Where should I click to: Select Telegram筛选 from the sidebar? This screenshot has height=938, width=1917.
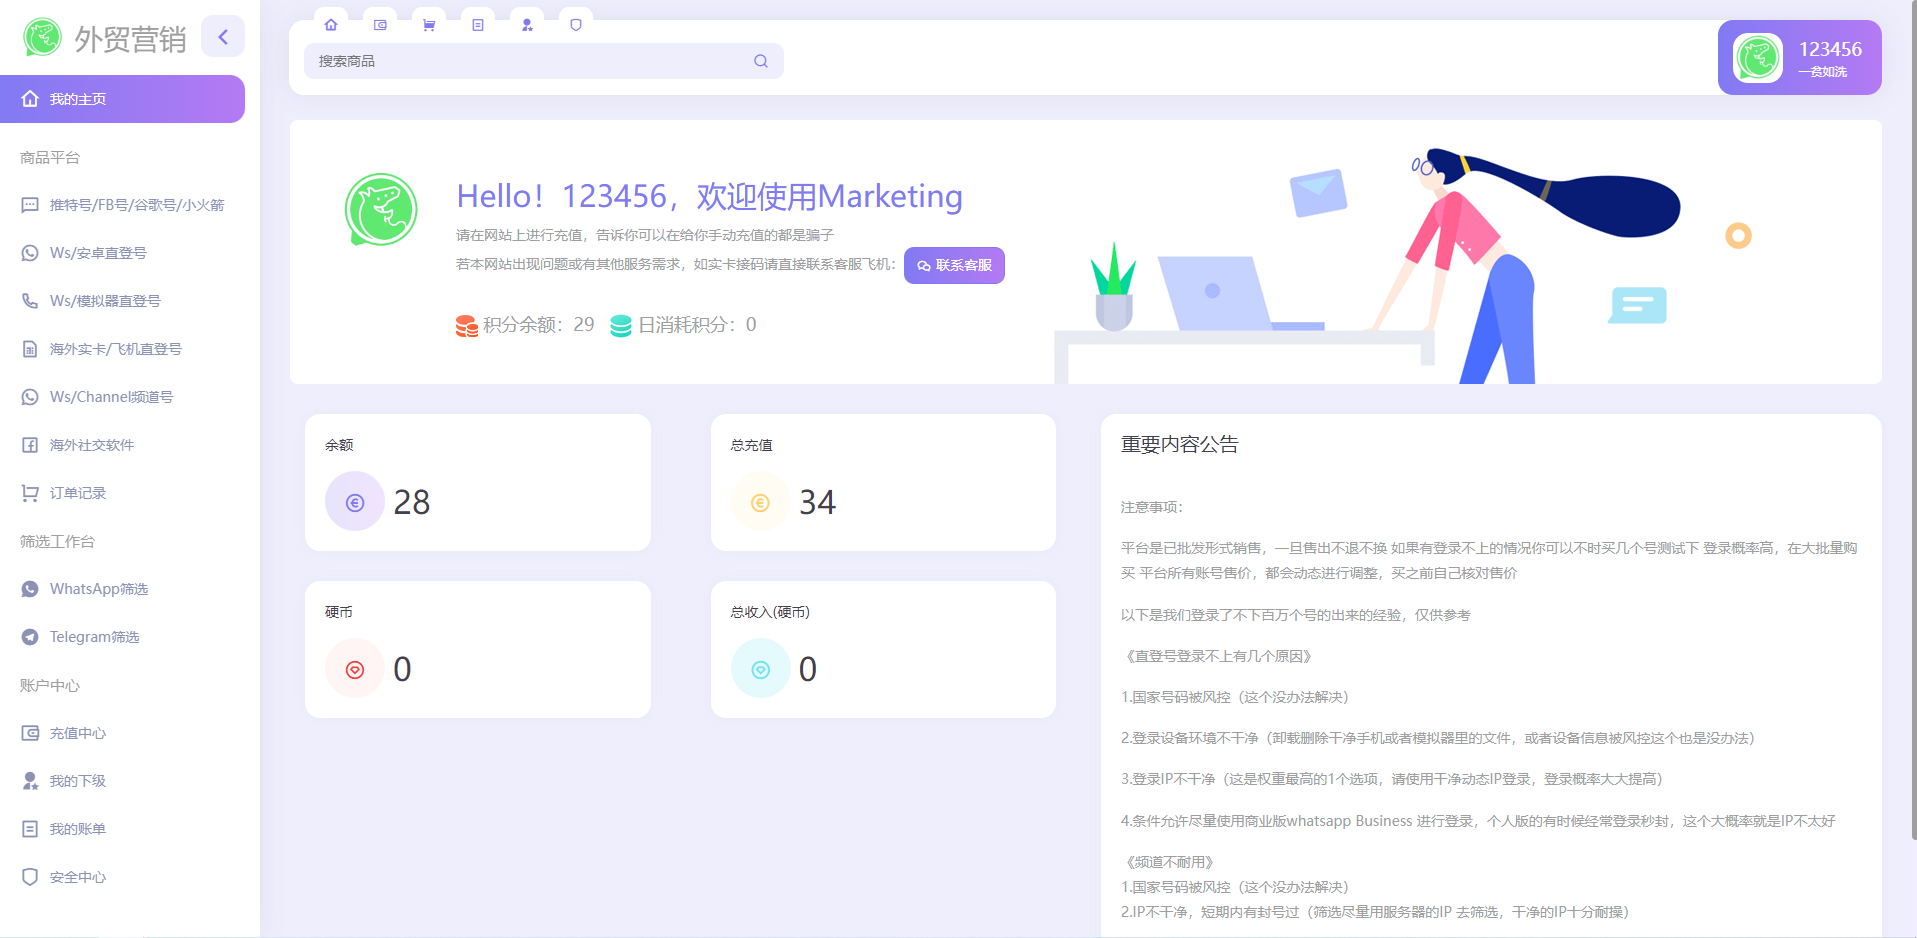[94, 637]
